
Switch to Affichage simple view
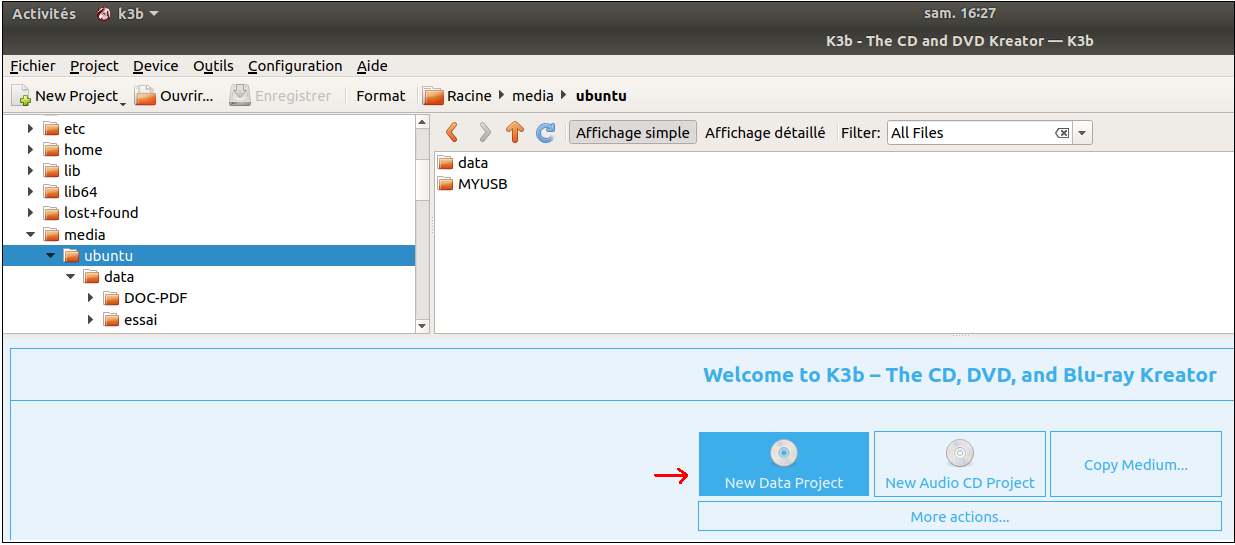click(633, 132)
